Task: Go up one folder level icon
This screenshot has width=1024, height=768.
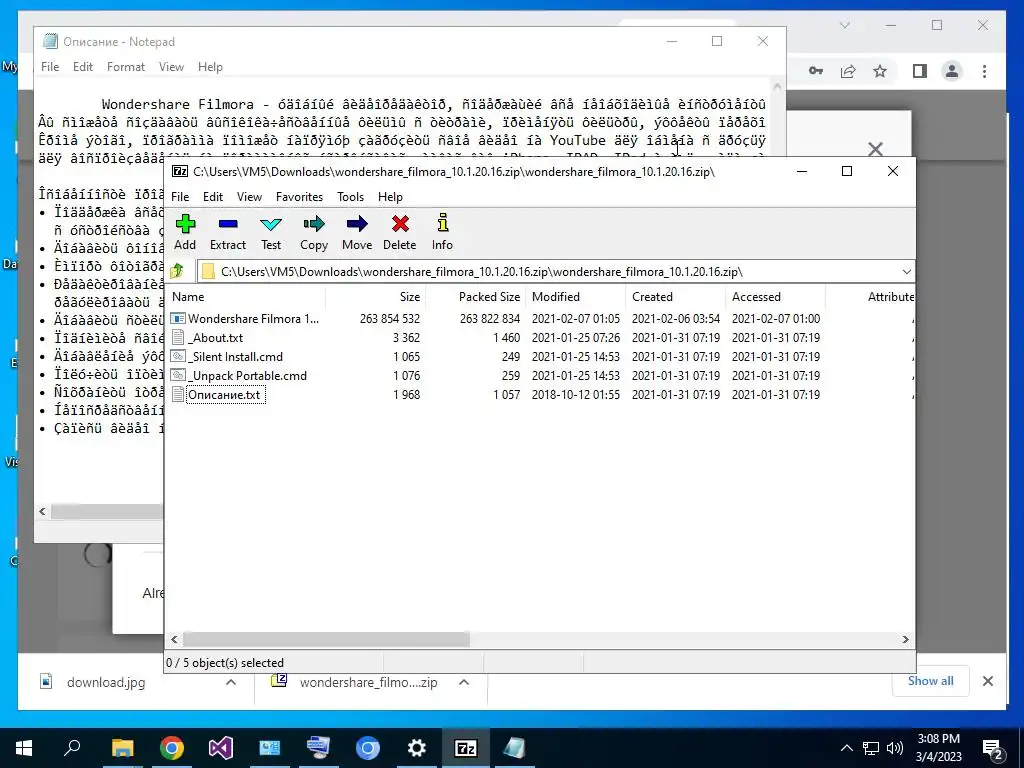Action: pyautogui.click(x=177, y=271)
